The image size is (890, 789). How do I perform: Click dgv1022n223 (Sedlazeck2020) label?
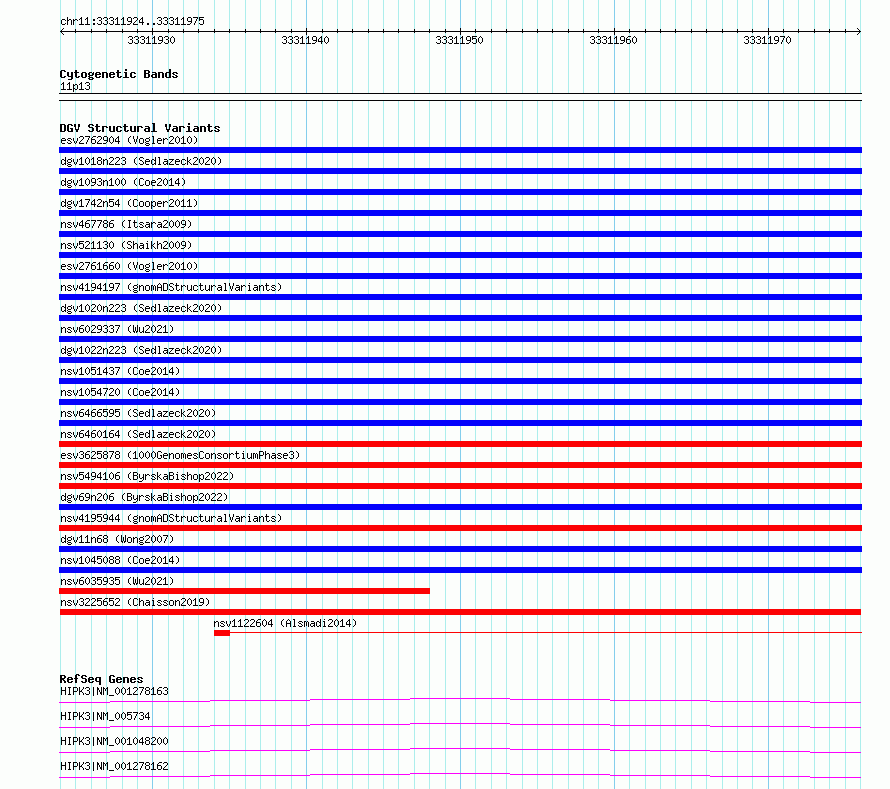(x=141, y=350)
